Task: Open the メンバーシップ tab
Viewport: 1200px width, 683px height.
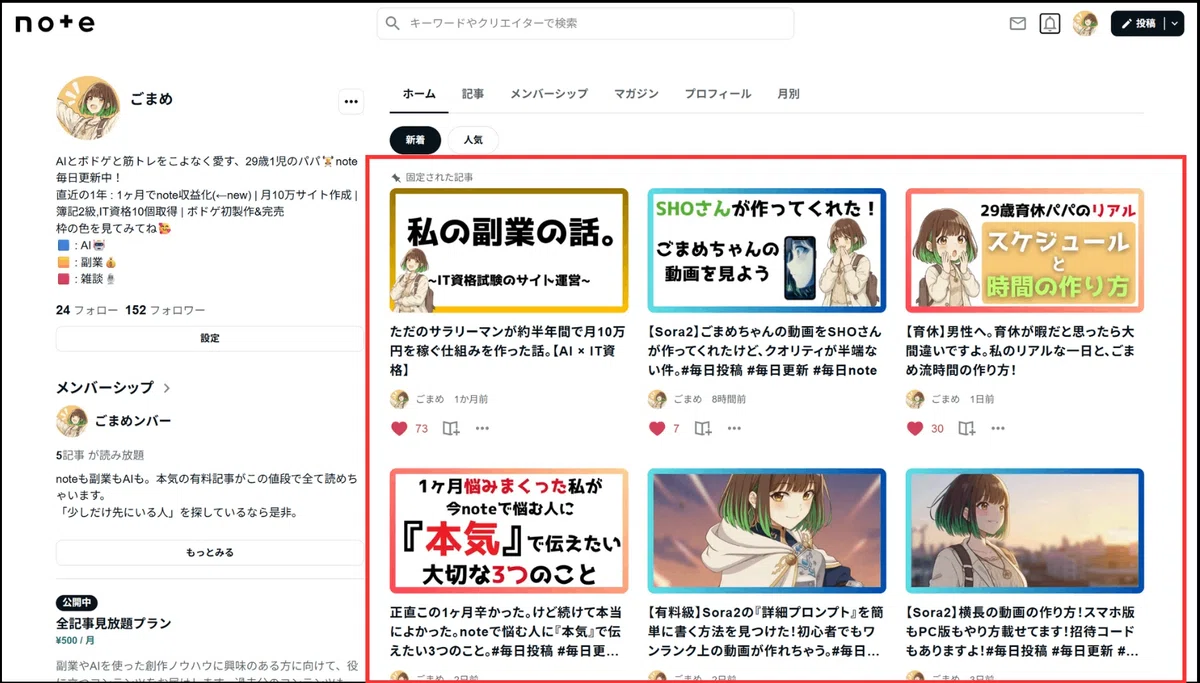Action: pyautogui.click(x=549, y=94)
